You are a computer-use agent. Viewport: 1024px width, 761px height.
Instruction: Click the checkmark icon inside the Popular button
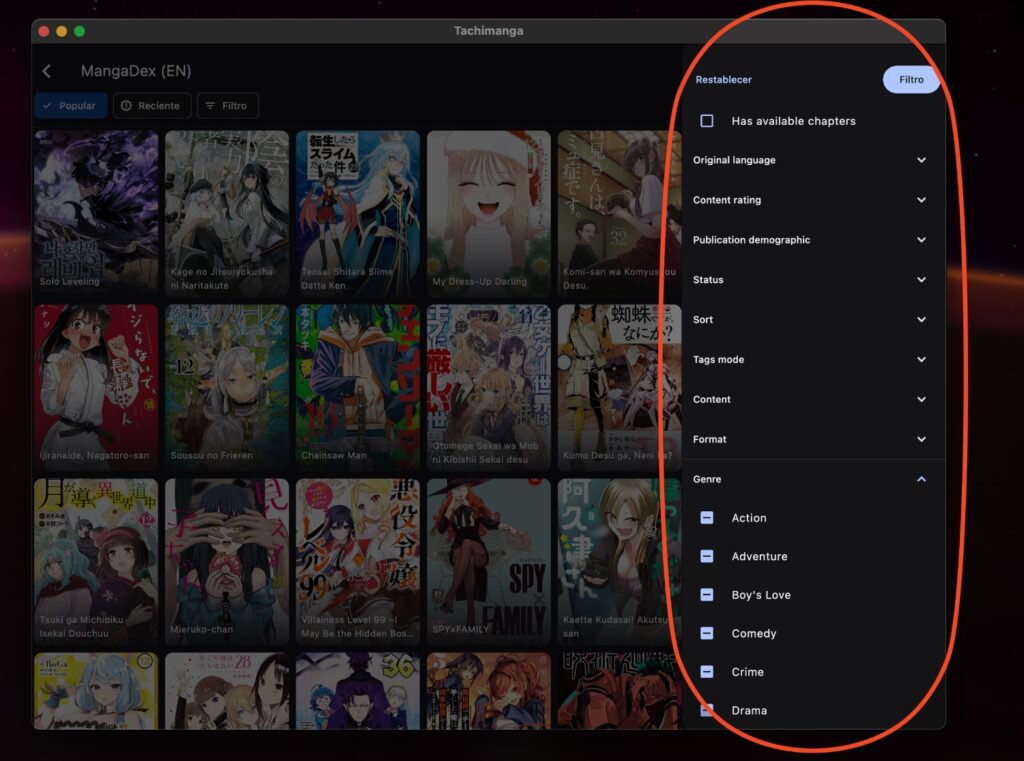coord(48,105)
